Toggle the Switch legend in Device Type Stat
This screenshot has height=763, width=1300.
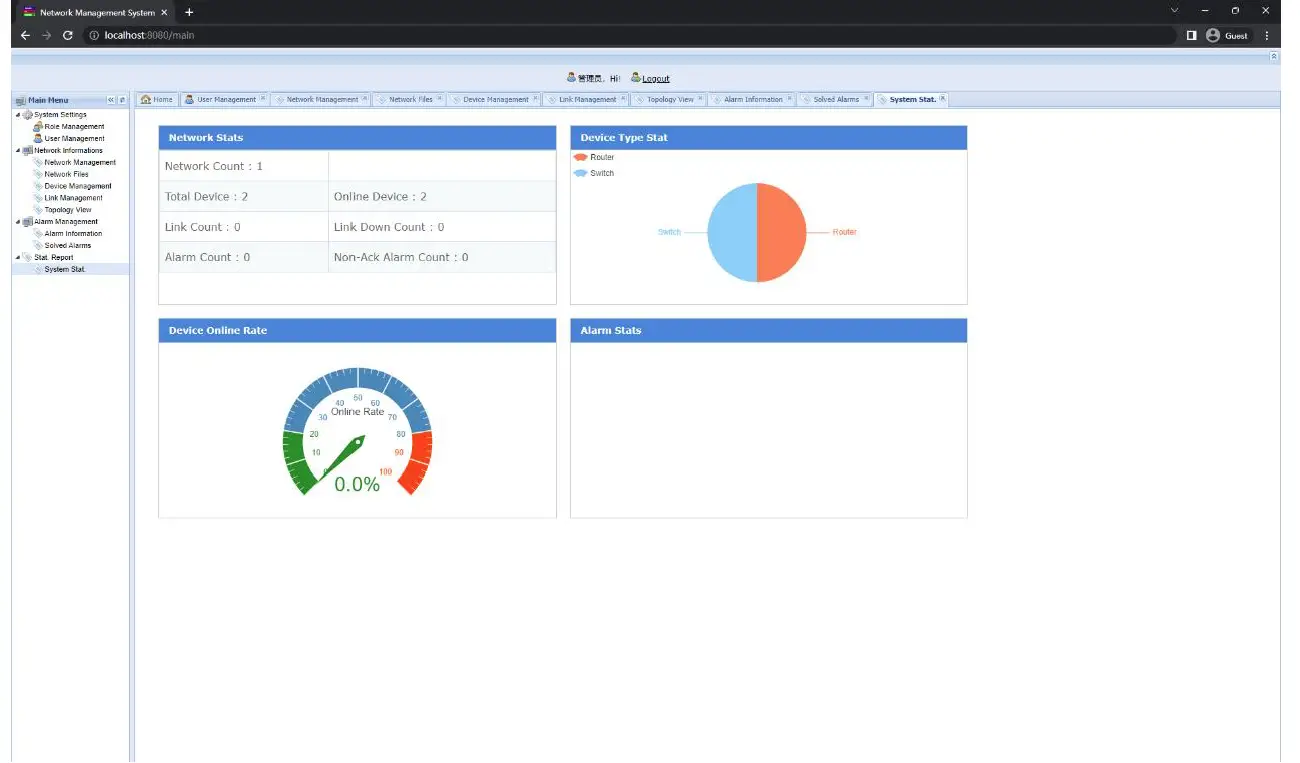tap(597, 172)
